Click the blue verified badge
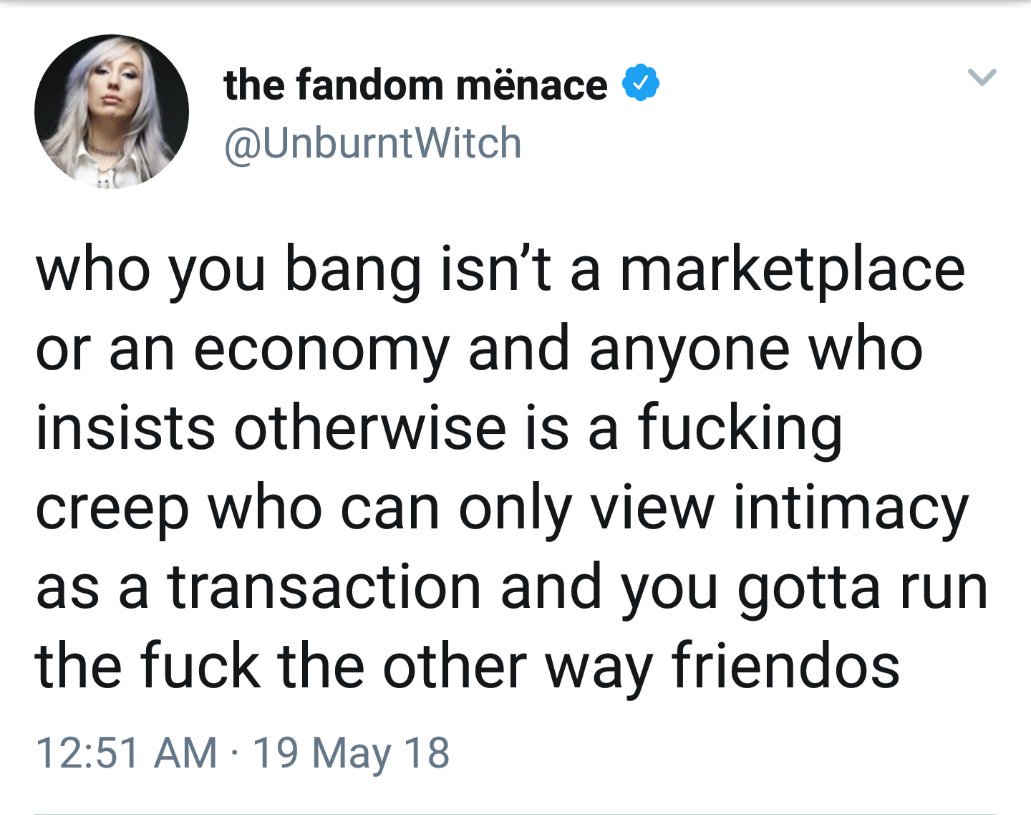The image size is (1031, 815). [x=640, y=83]
